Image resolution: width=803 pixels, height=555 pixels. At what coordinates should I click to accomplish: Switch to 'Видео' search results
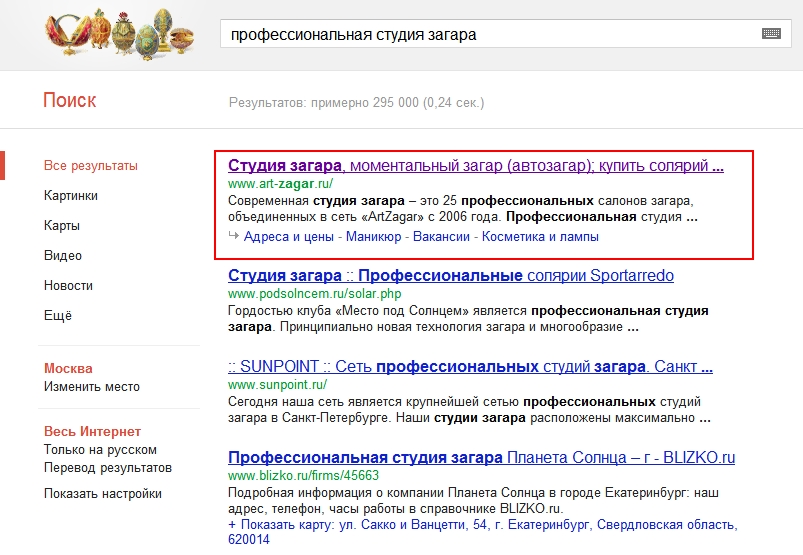pos(63,255)
